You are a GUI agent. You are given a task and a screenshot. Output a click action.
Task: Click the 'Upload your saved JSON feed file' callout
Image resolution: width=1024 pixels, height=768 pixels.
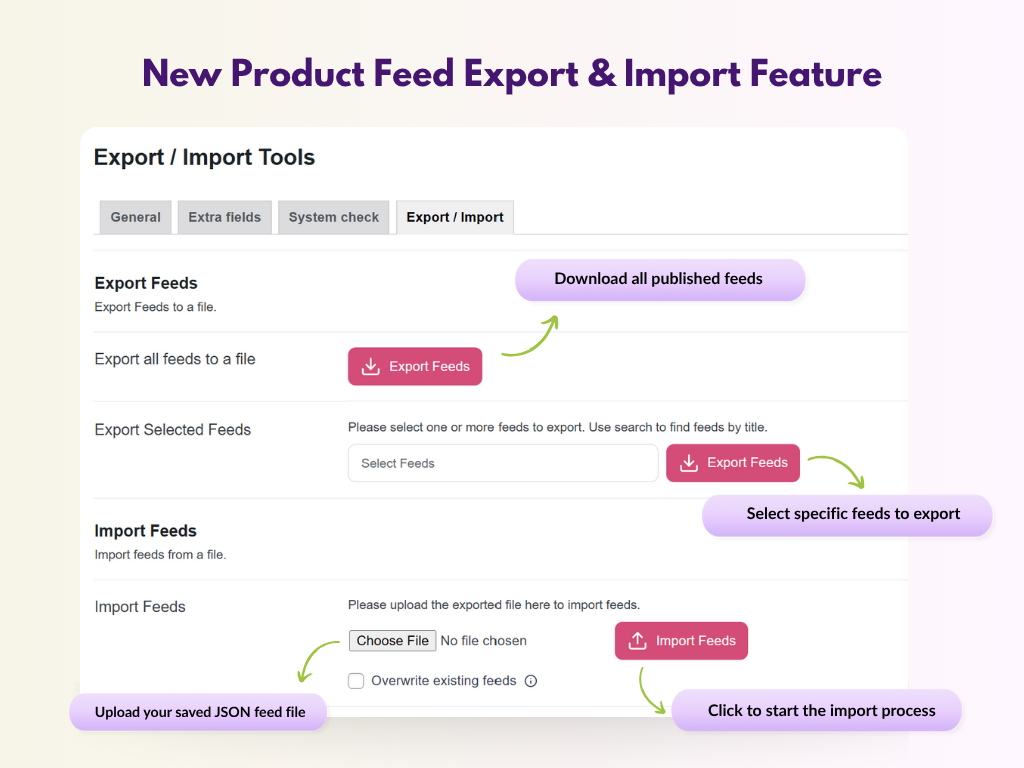[198, 712]
